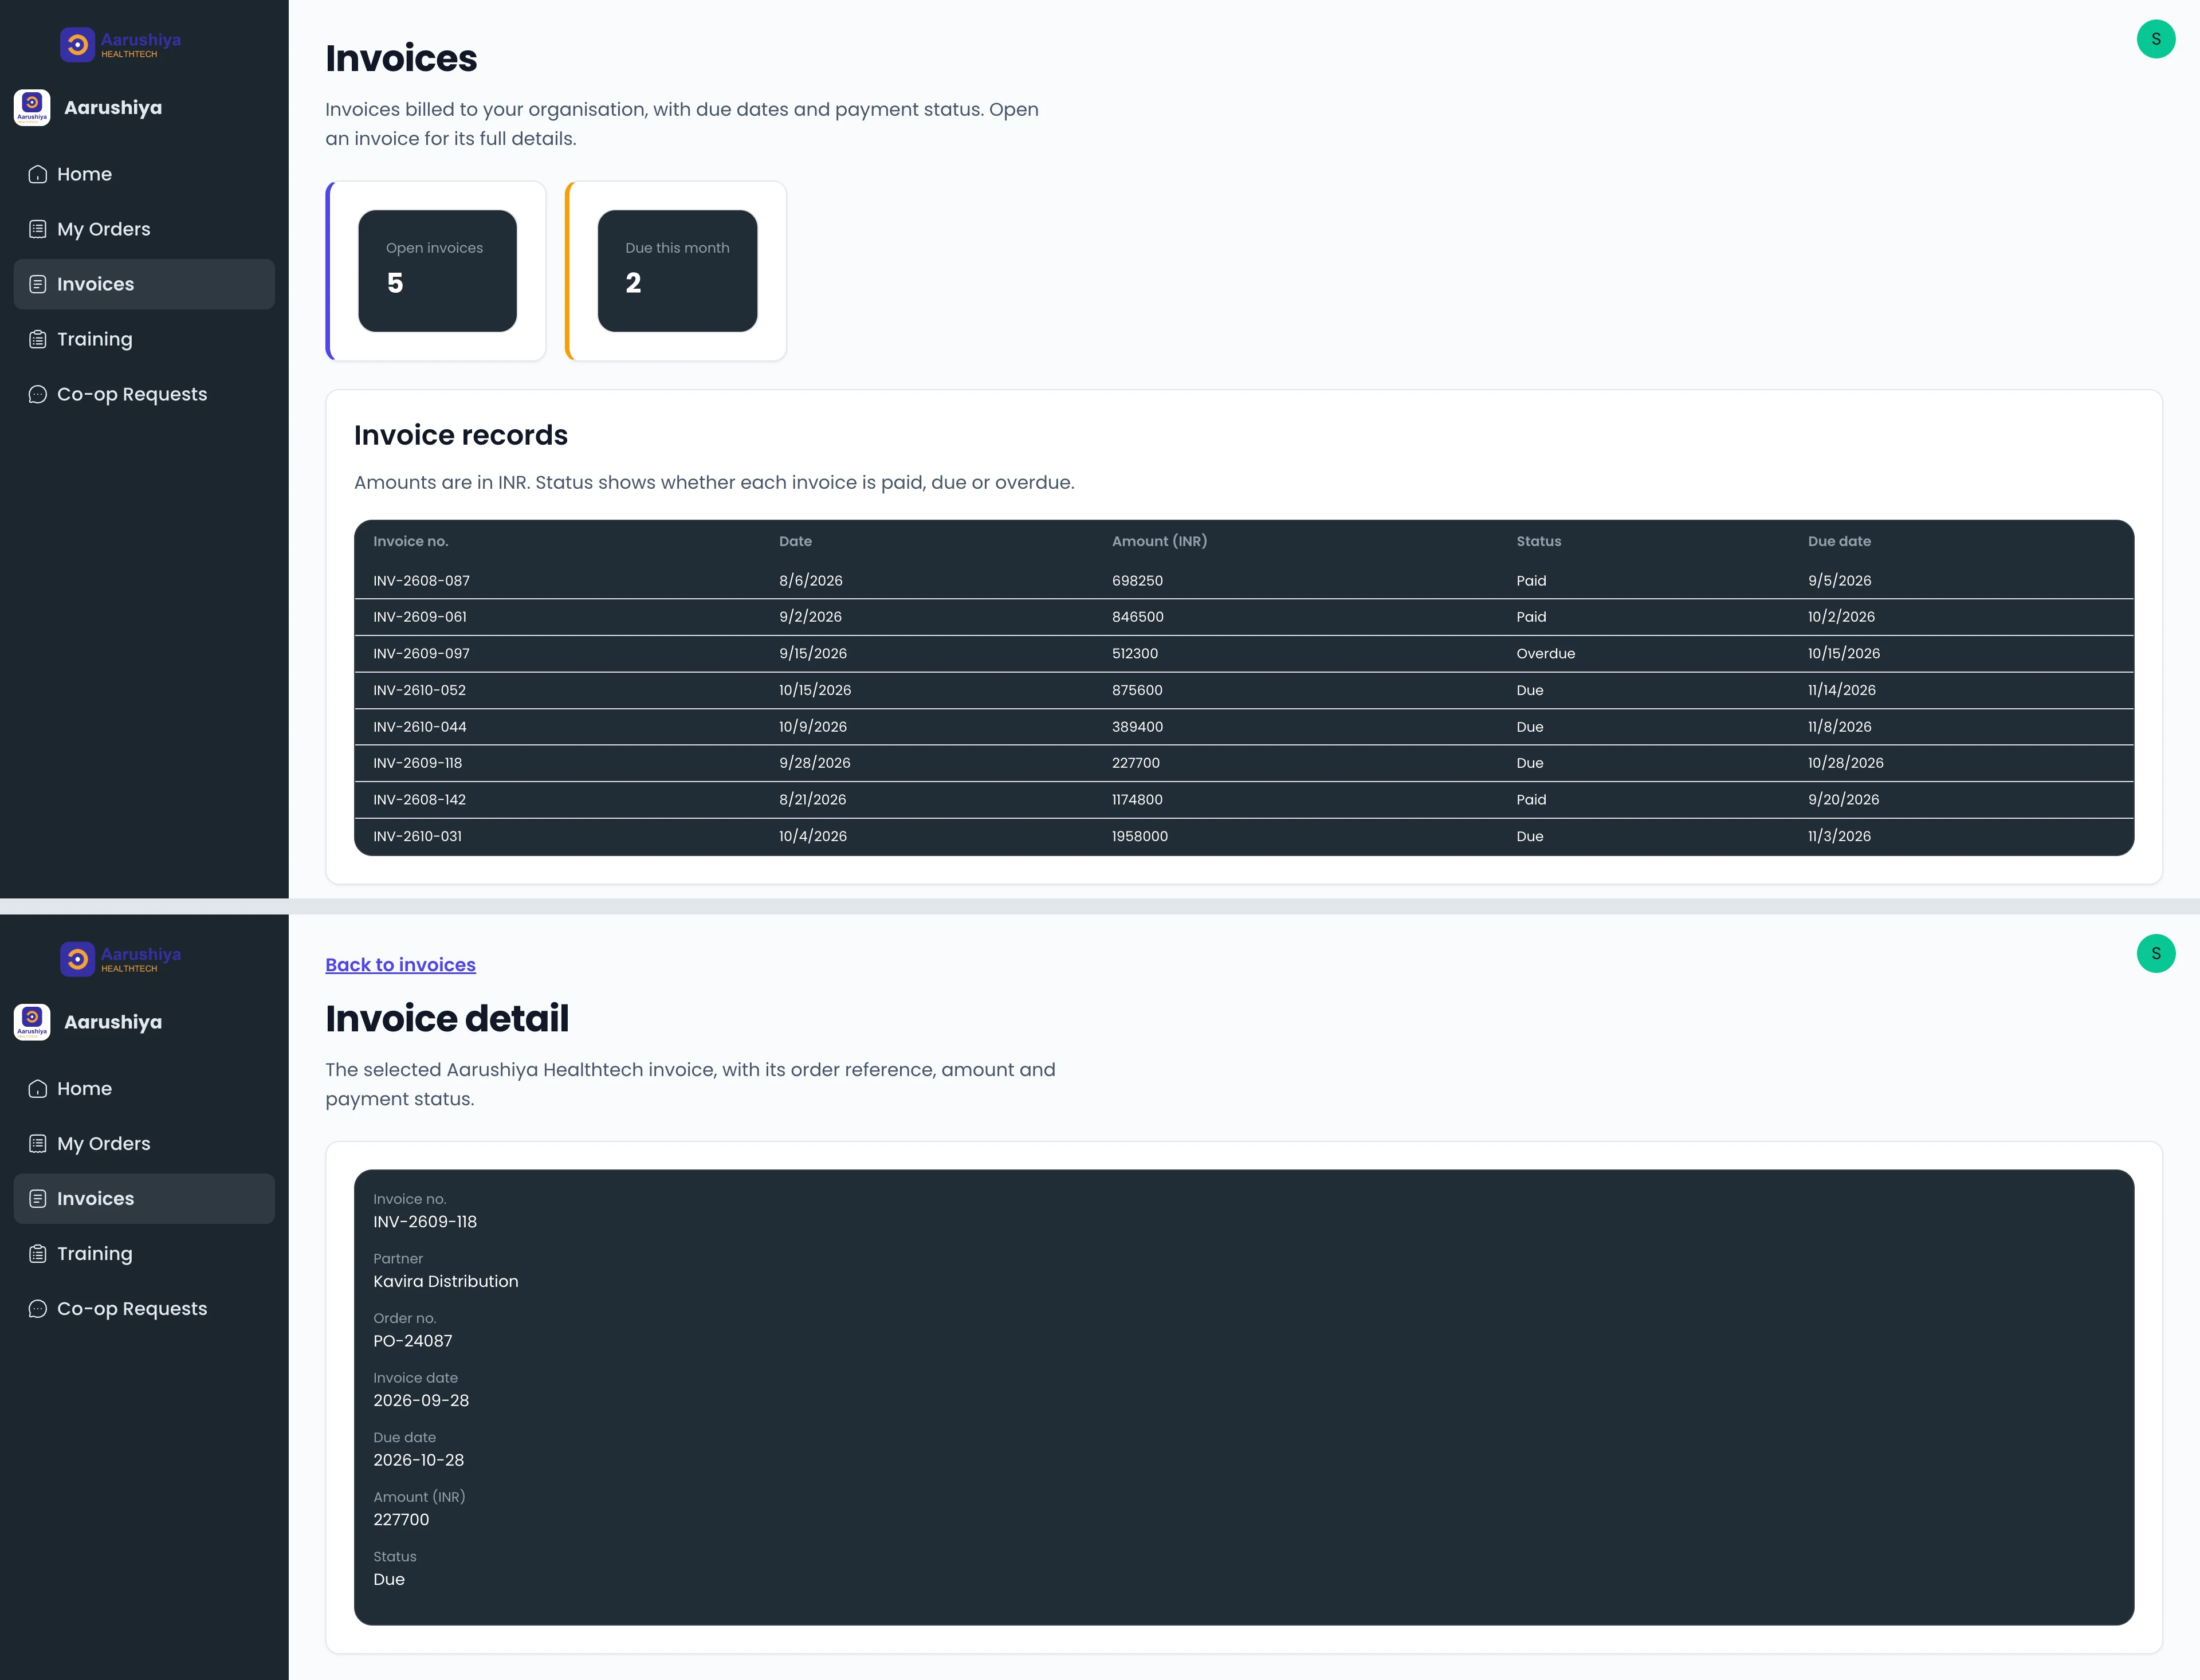The width and height of the screenshot is (2200, 1680).
Task: Click the order number PO-24087
Action: (x=413, y=1341)
